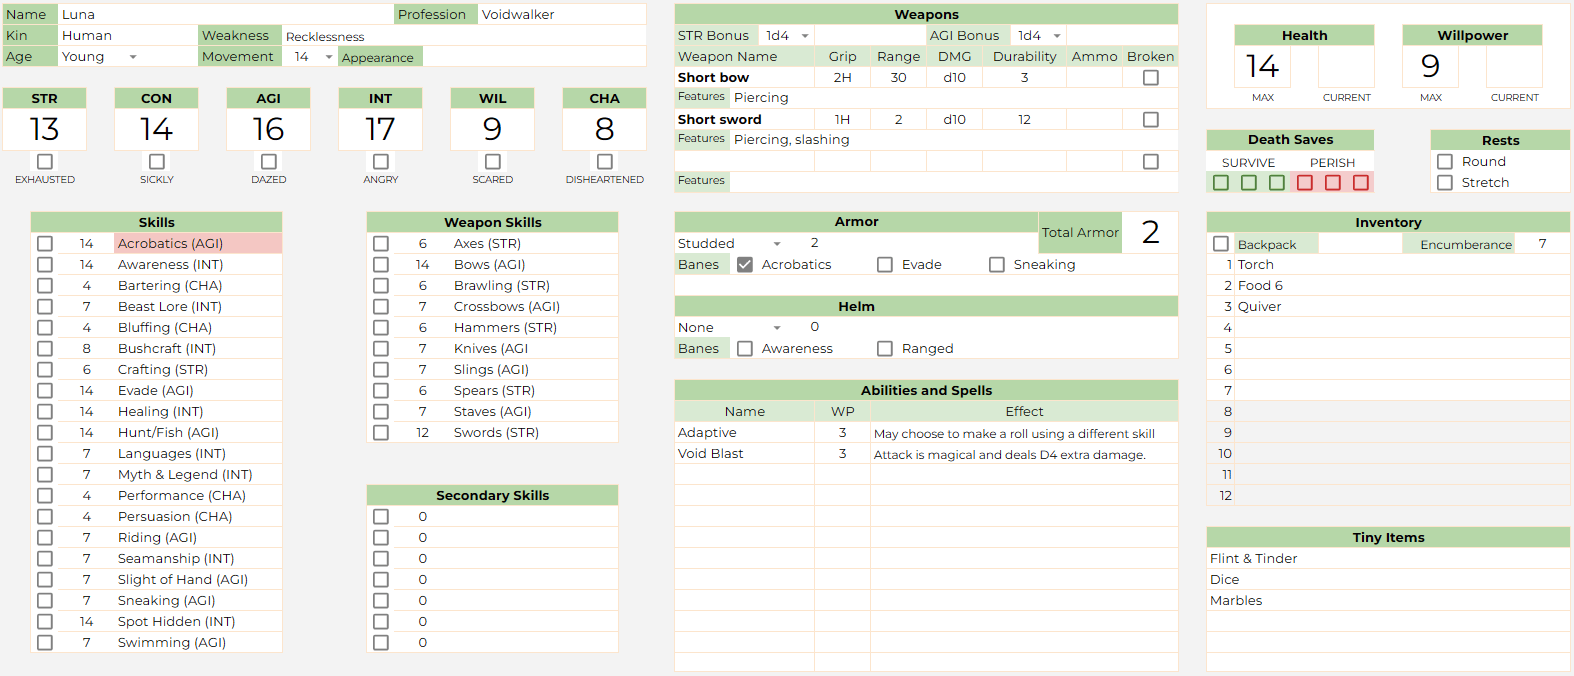Select the Short sword weapon name

(x=719, y=119)
